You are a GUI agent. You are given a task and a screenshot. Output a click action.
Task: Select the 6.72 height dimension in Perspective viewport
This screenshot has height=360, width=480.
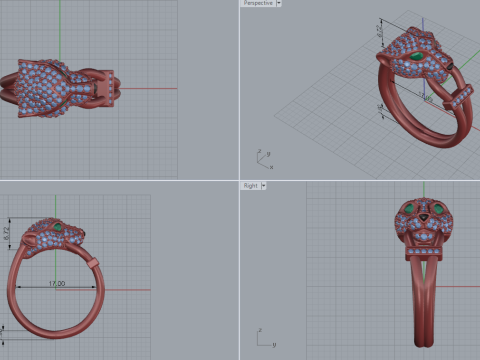click(x=380, y=32)
